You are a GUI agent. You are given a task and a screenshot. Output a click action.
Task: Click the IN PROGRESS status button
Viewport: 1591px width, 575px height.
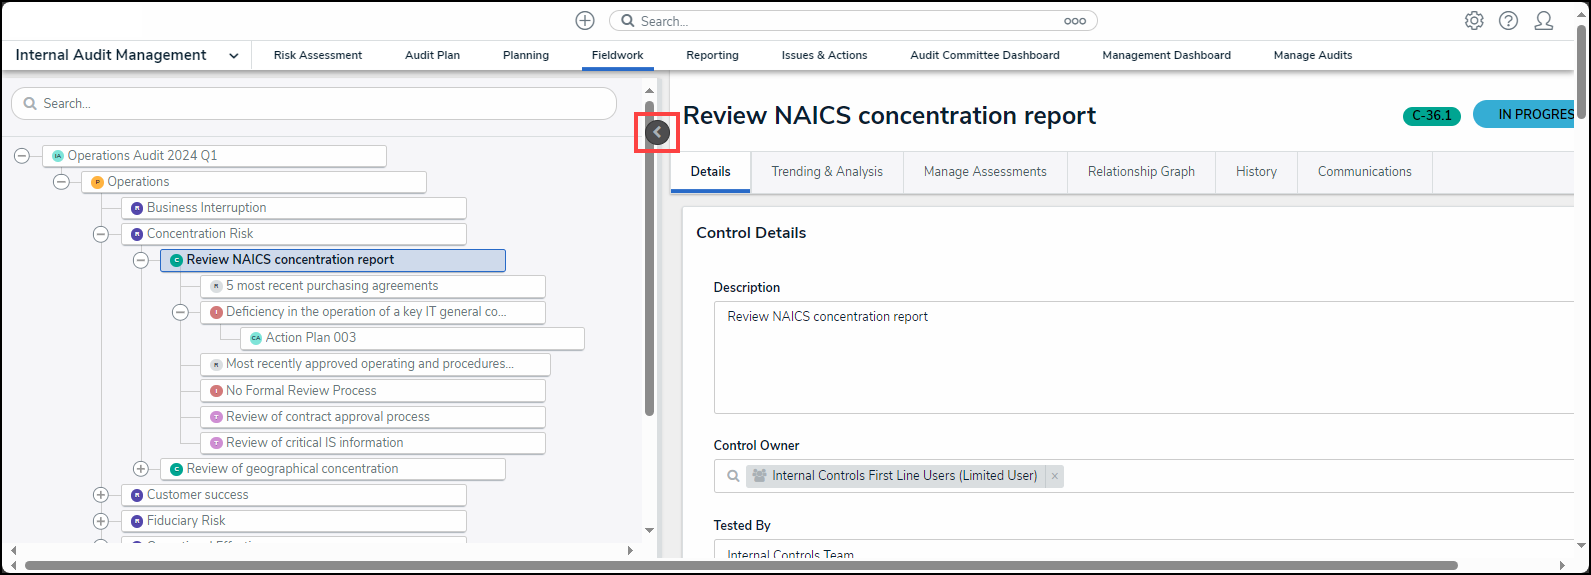coord(1525,115)
